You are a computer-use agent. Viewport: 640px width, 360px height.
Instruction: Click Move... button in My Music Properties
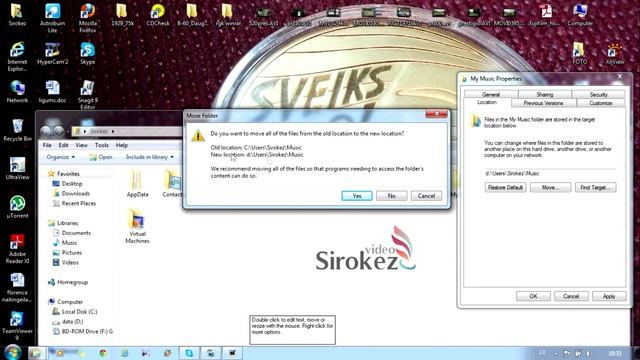pyautogui.click(x=550, y=187)
